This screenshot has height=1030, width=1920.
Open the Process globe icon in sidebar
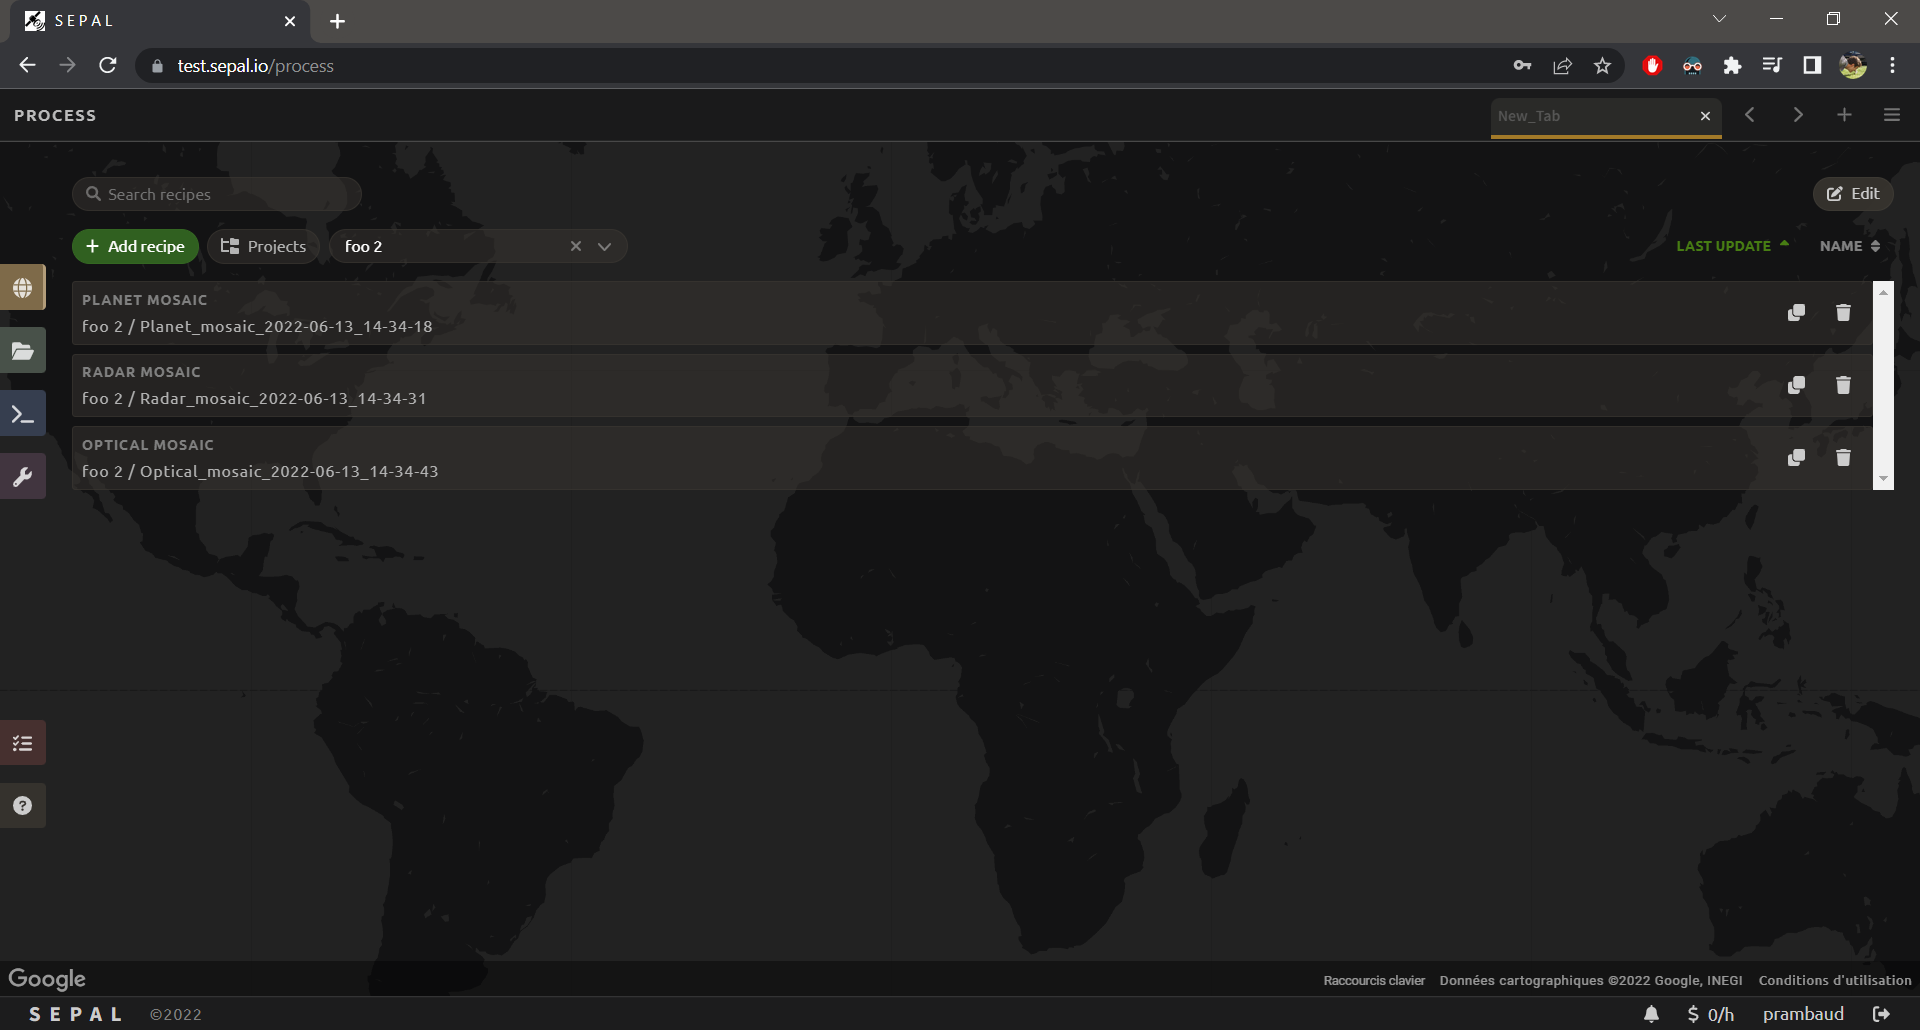click(x=22, y=288)
